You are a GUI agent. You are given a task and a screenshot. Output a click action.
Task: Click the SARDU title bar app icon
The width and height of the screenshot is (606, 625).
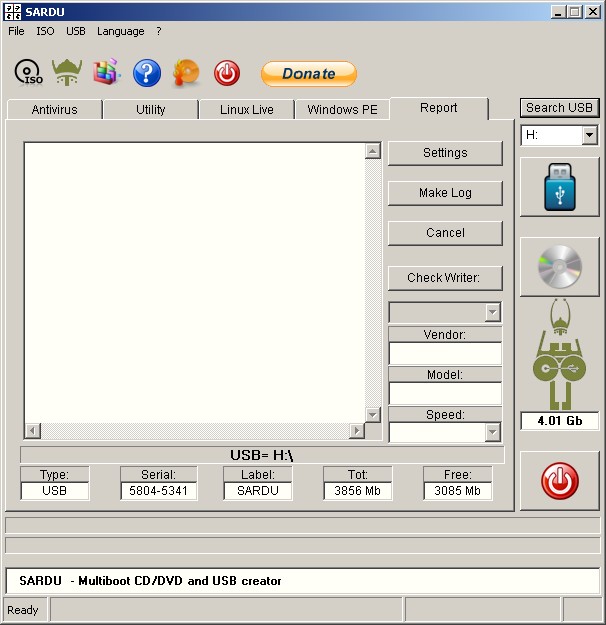[x=12, y=12]
